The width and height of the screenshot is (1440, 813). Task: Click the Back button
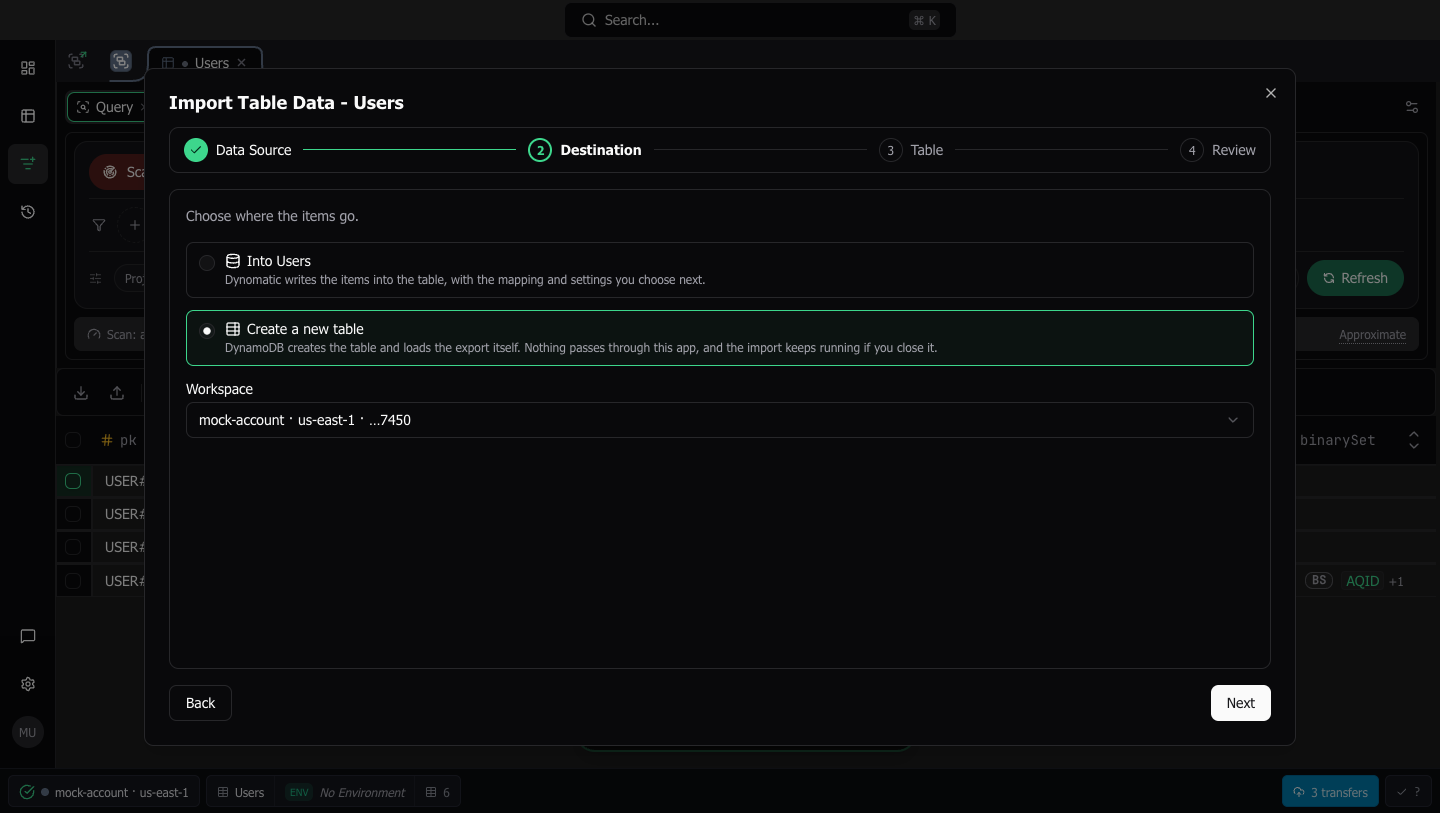tap(200, 703)
